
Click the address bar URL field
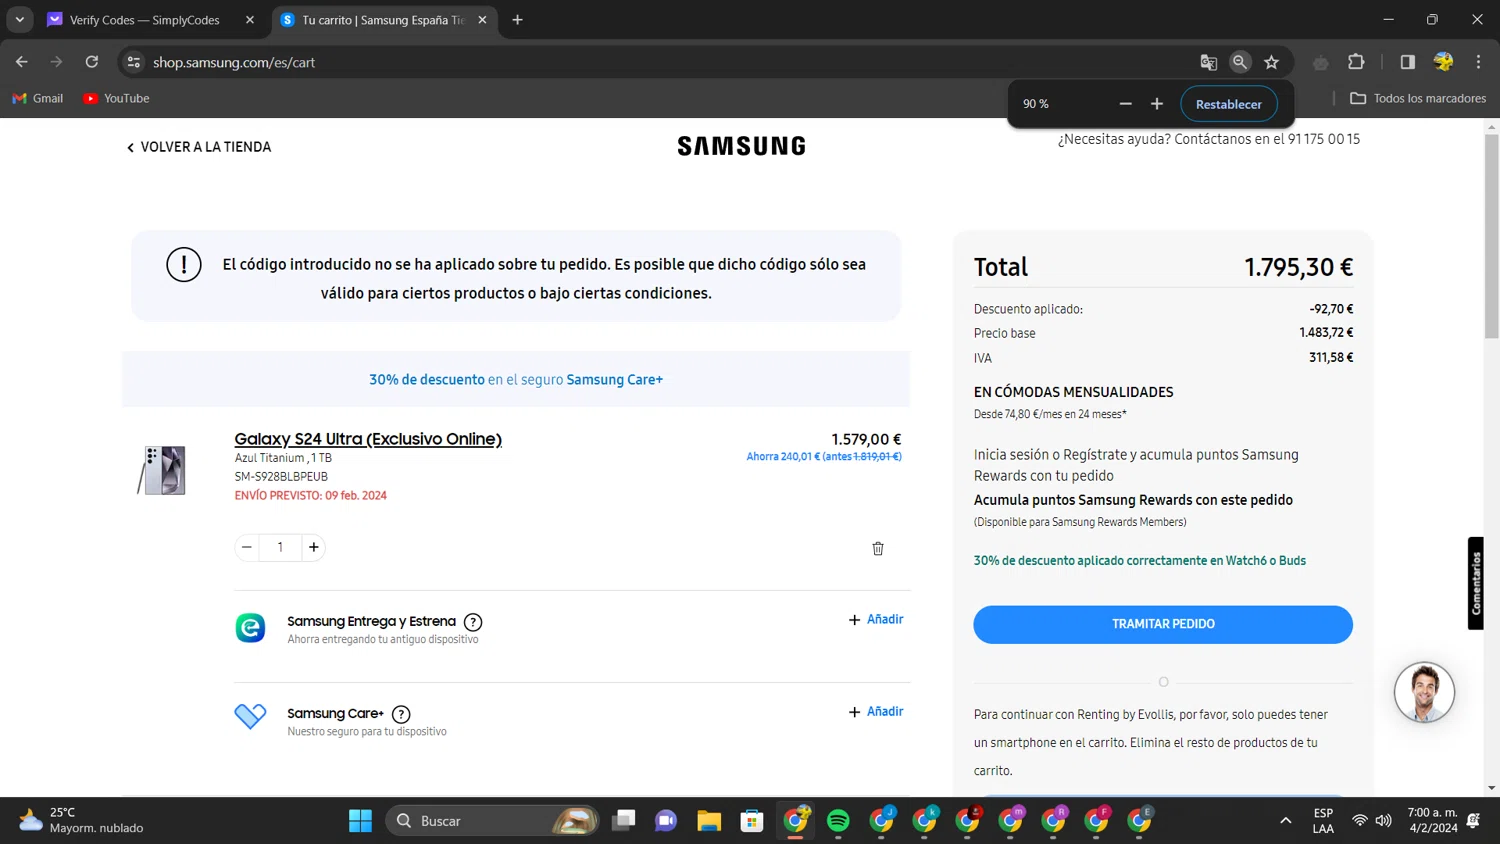point(660,62)
